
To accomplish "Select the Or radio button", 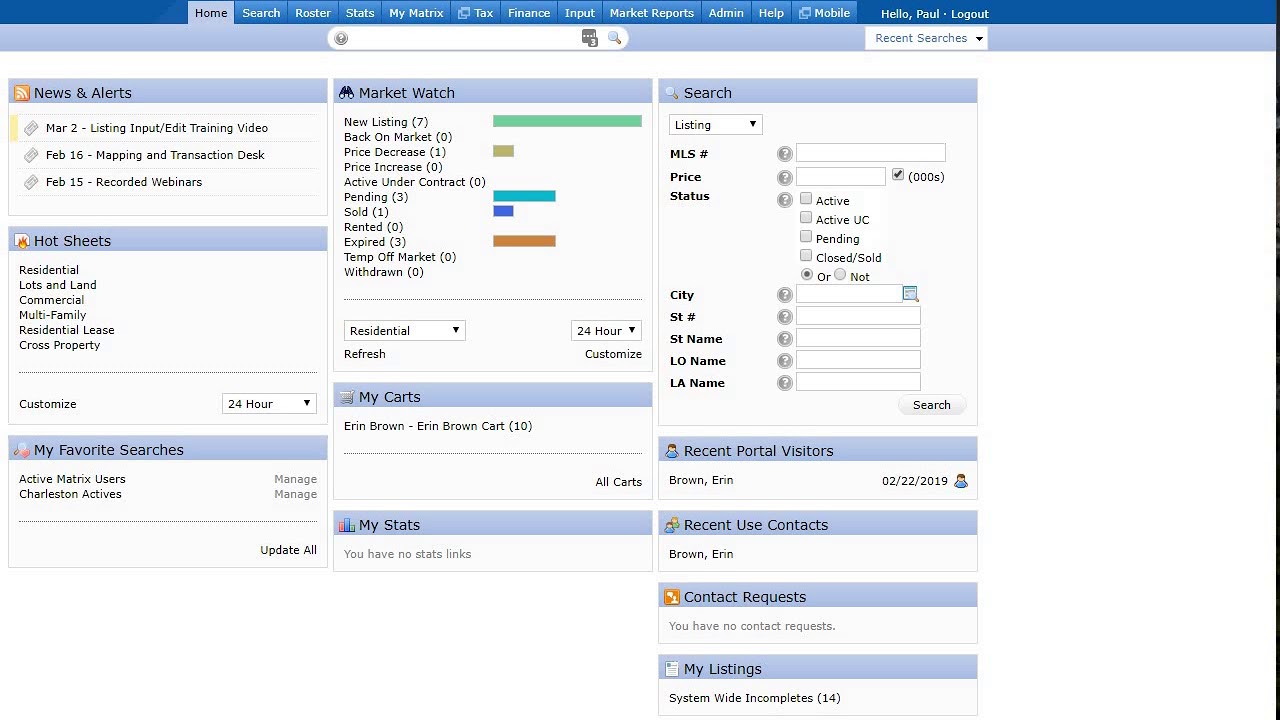I will pos(807,275).
